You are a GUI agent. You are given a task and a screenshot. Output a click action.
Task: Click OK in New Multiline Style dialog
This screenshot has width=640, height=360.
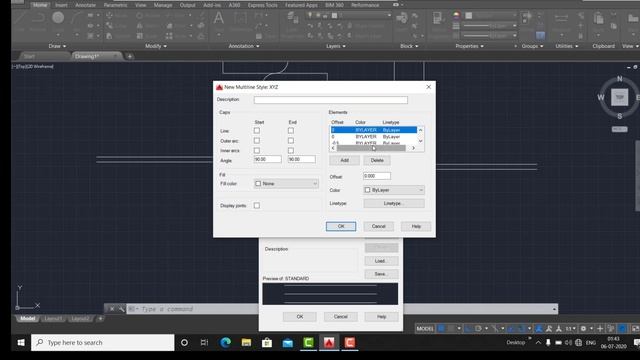coord(341,226)
